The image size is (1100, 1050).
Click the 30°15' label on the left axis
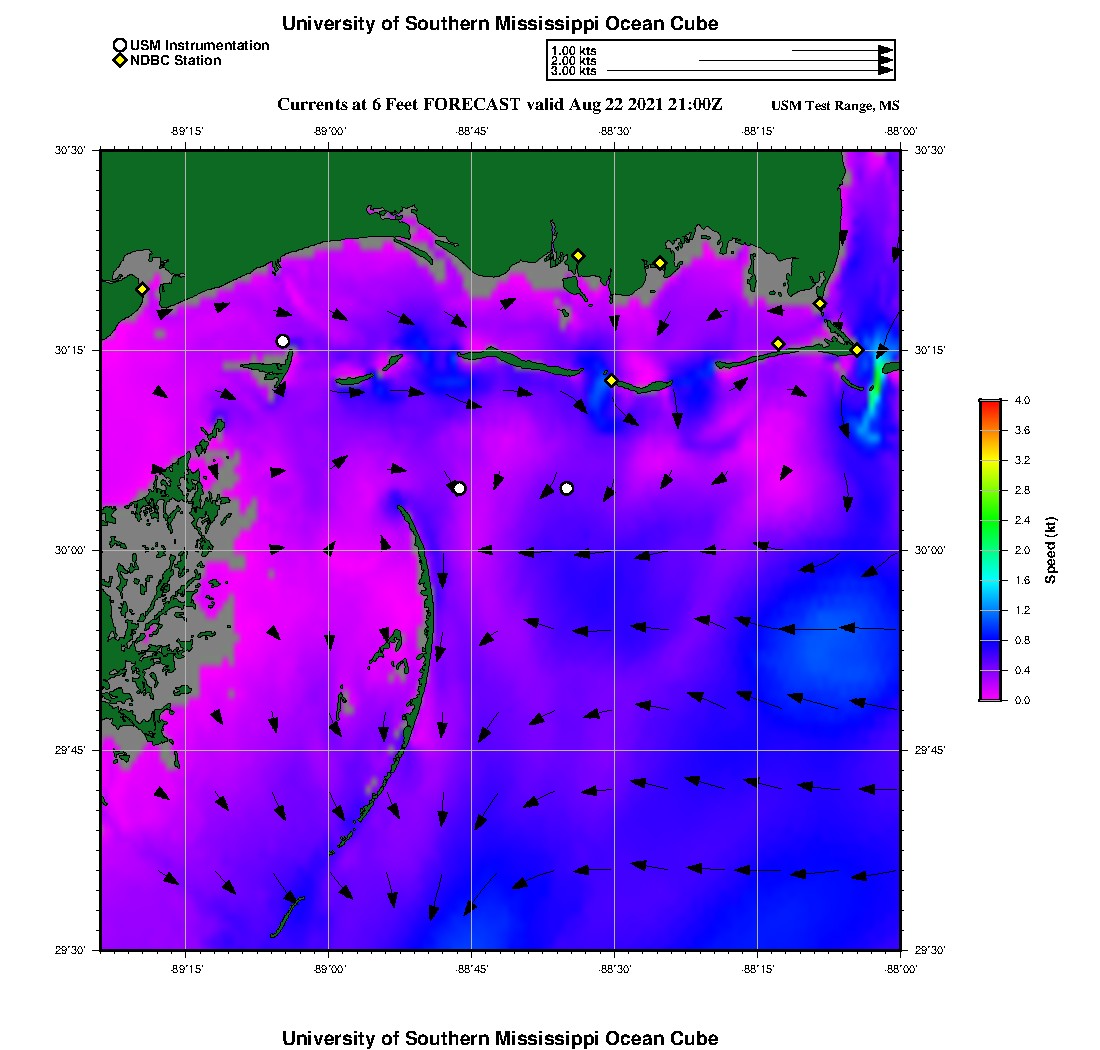click(76, 351)
